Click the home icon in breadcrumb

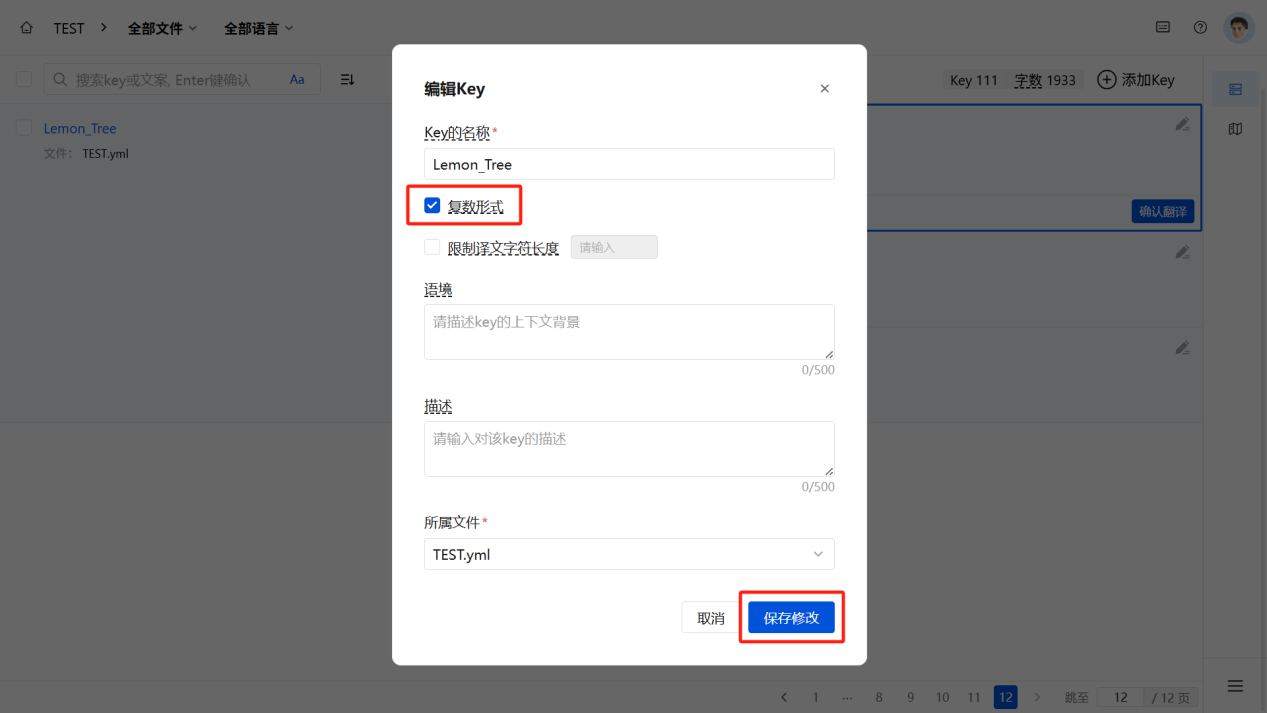27,28
